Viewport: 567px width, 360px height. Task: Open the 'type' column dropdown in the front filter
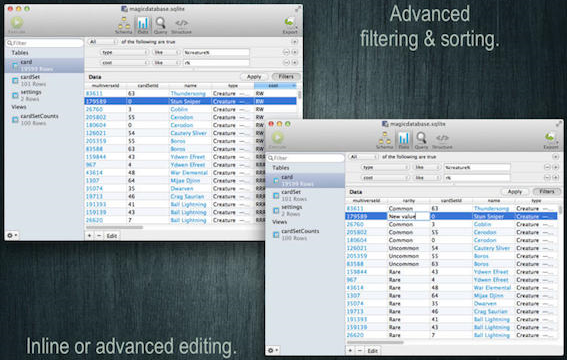pos(385,167)
